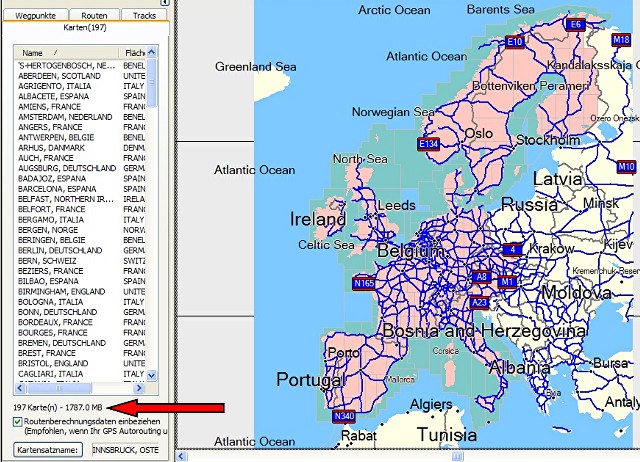Select ARHUS, DANMARK map entry
640x462 pixels.
pos(80,148)
